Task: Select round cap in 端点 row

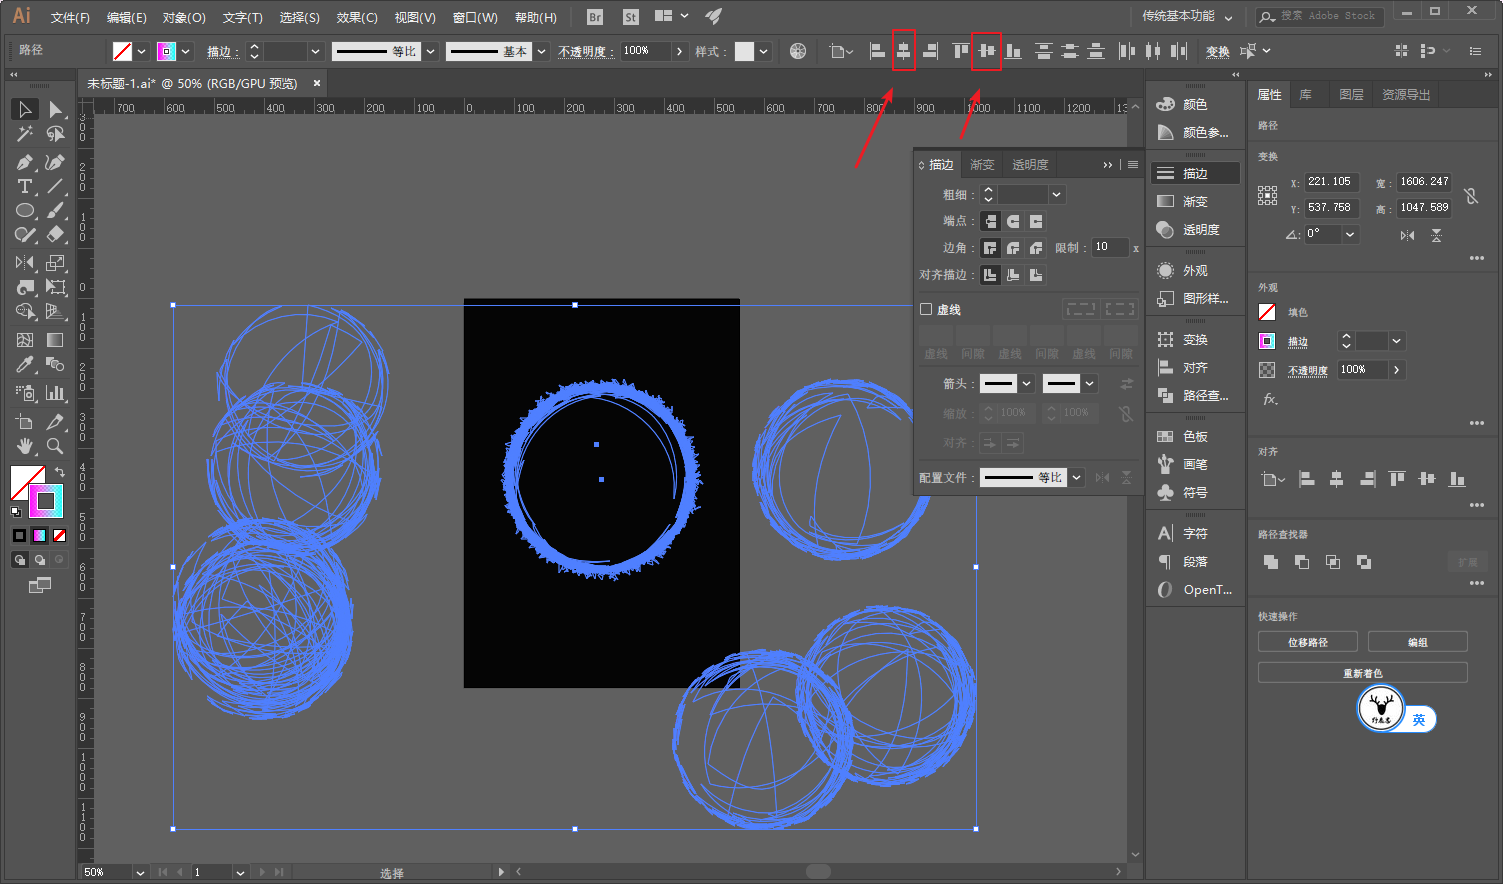Action: click(x=1013, y=221)
